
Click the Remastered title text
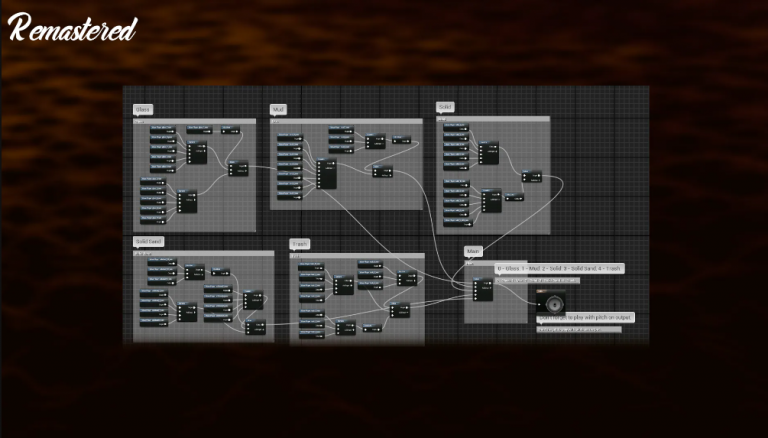(72, 28)
